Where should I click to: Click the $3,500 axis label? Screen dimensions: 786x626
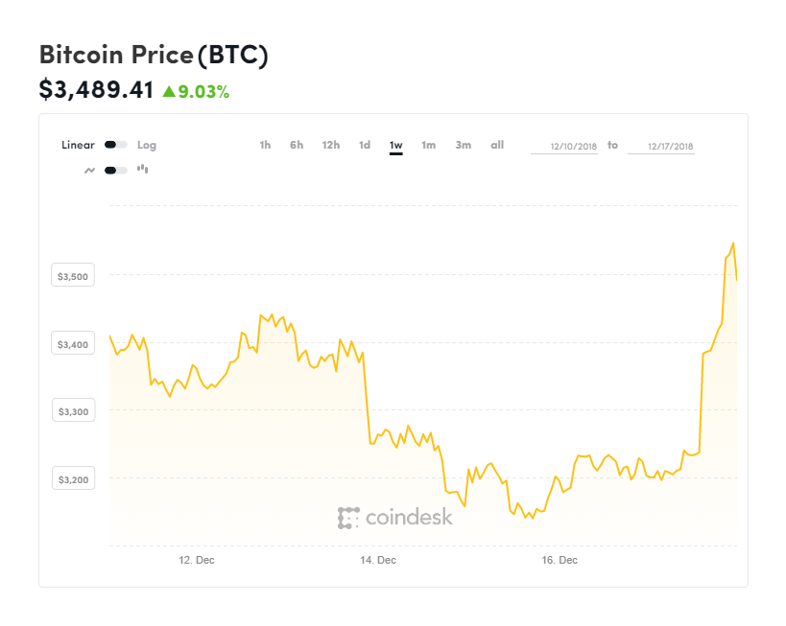pos(73,275)
